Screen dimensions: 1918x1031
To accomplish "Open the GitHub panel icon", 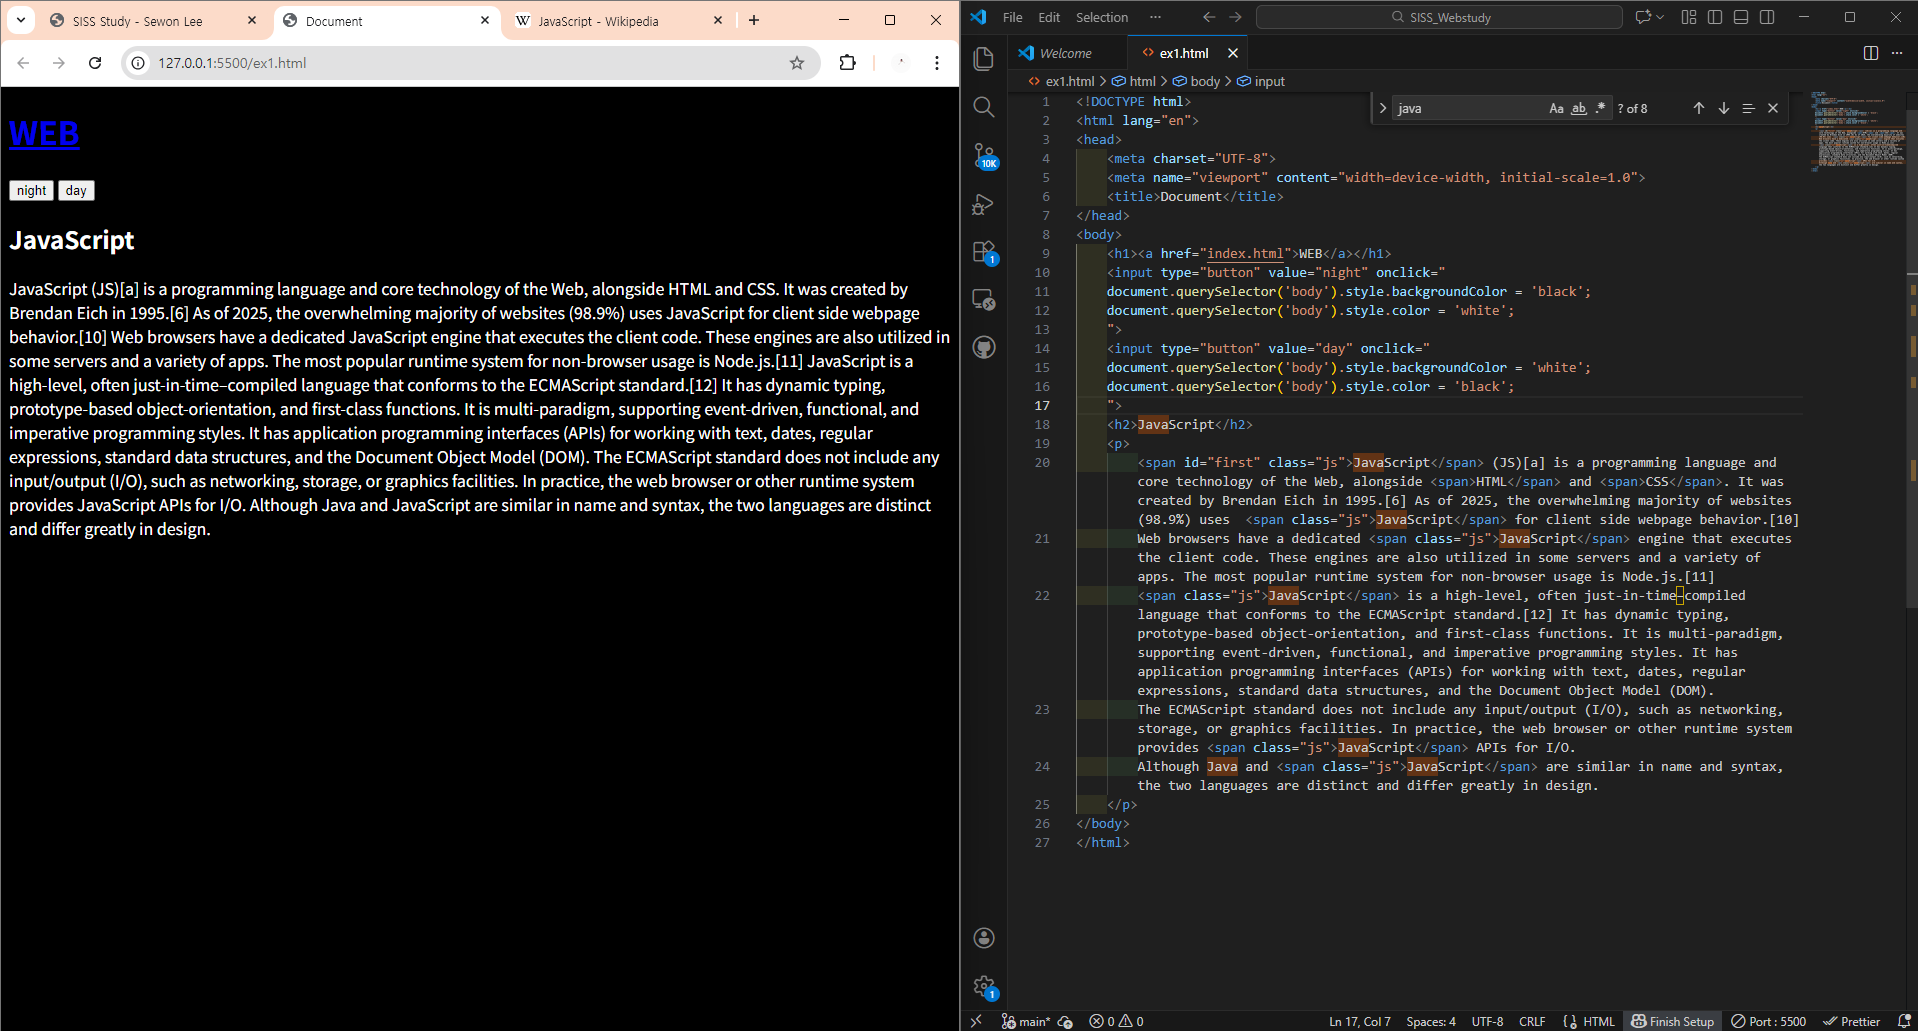I will pyautogui.click(x=984, y=347).
